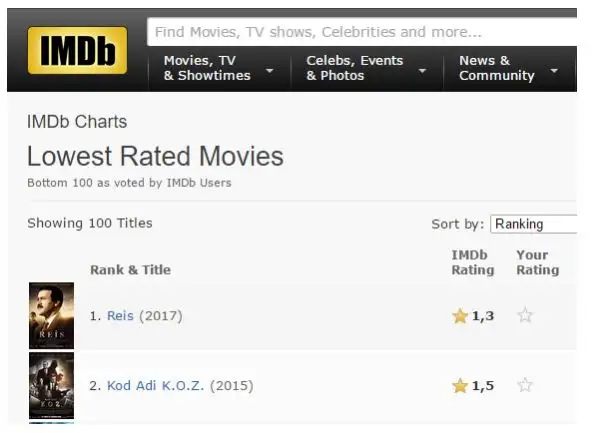Click the Your Rating column header
593x433 pixels.
537,262
